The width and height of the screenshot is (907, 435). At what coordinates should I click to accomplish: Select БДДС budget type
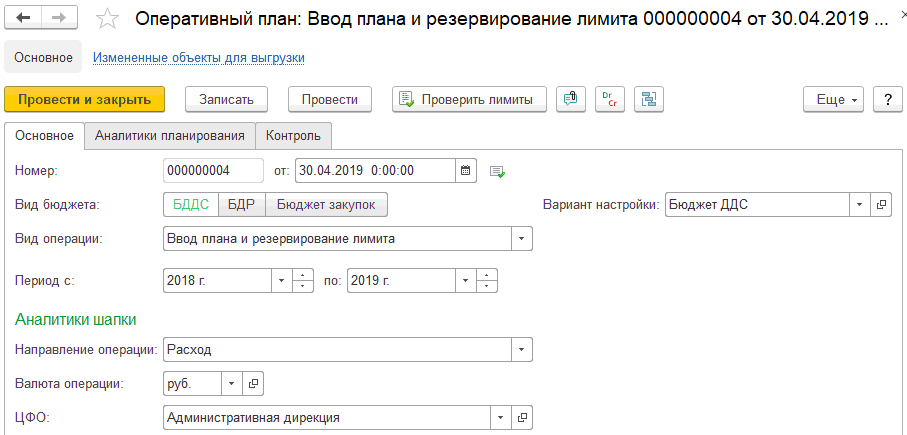pos(191,204)
